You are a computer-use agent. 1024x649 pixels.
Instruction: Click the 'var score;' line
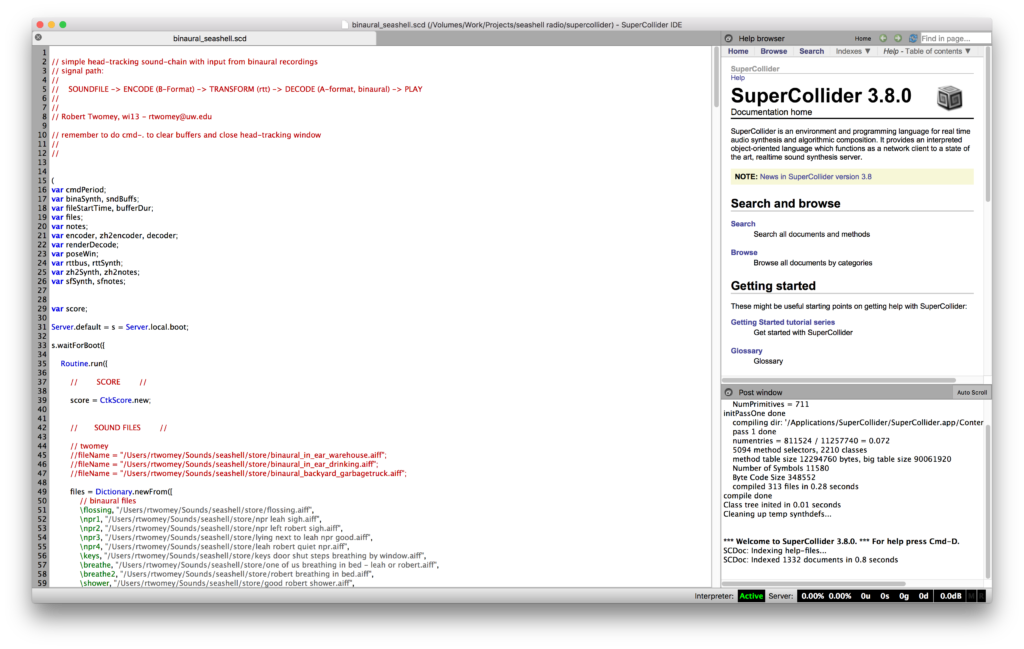pyautogui.click(x=69, y=309)
